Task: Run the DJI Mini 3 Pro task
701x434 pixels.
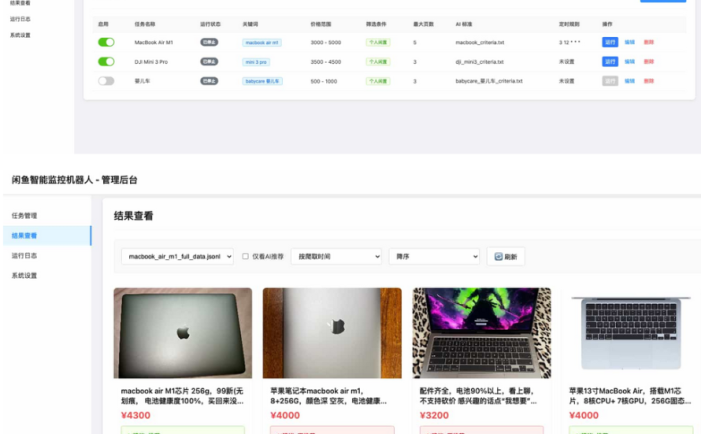Action: (610, 62)
